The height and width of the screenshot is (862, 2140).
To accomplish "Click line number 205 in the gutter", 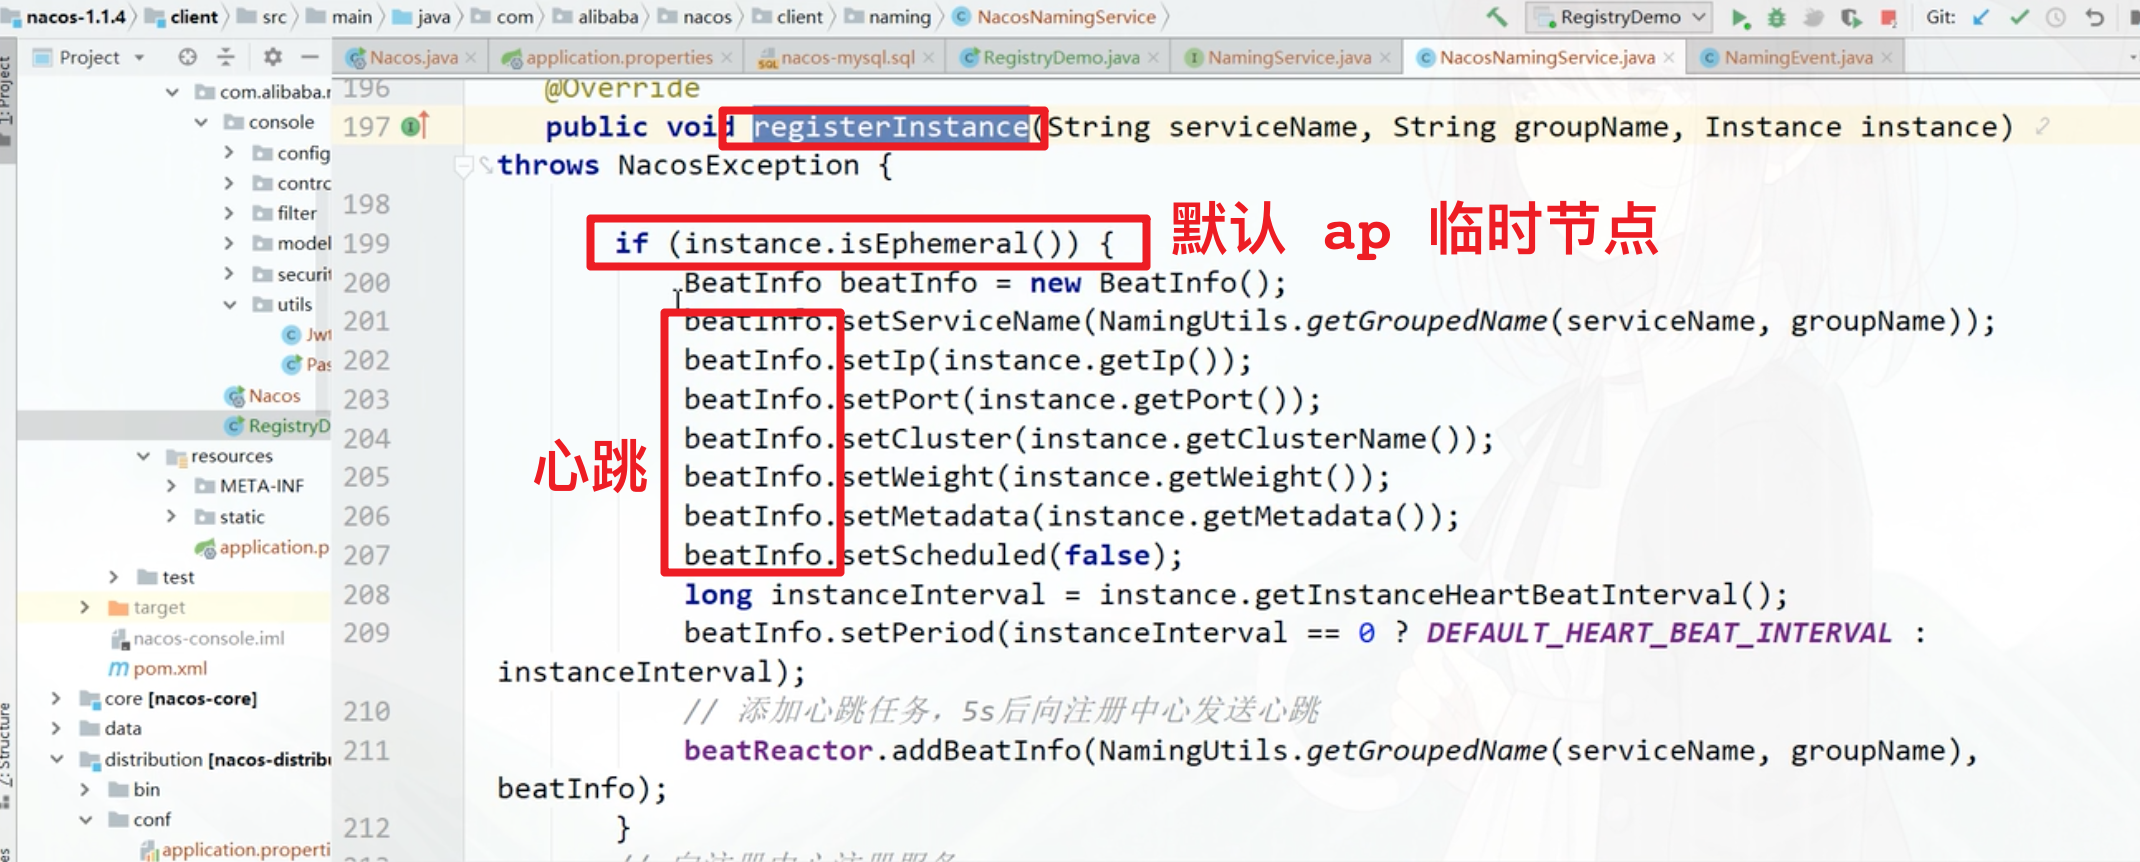I will 366,477.
